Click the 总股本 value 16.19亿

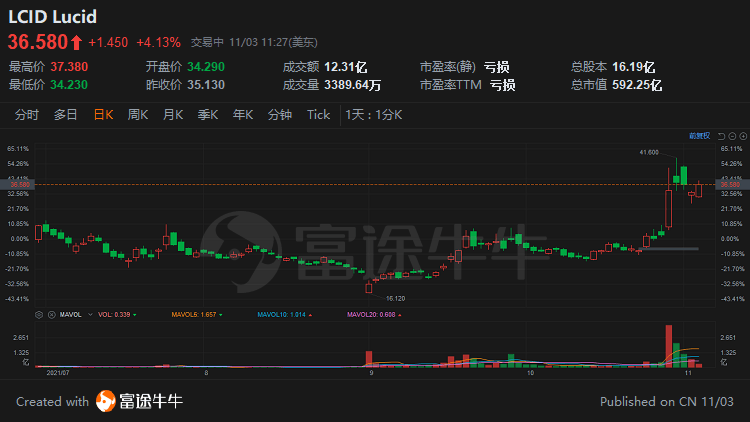(x=634, y=67)
